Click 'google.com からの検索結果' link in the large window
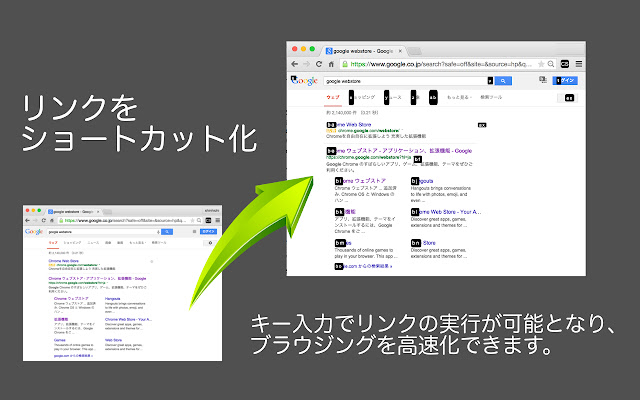The width and height of the screenshot is (640, 400). (363, 266)
